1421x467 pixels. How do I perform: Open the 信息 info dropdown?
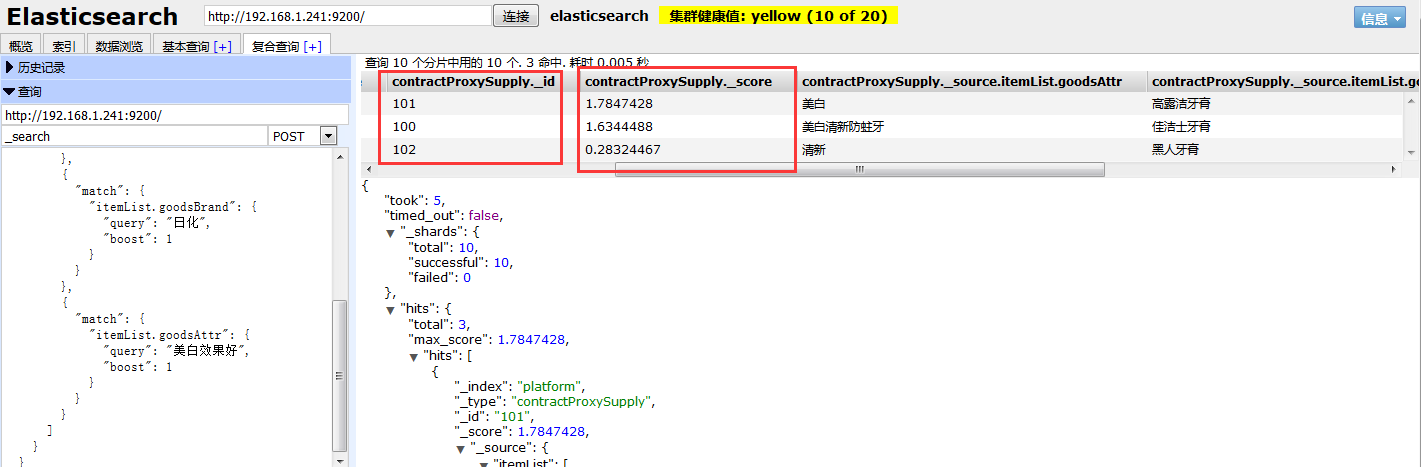click(x=1380, y=18)
